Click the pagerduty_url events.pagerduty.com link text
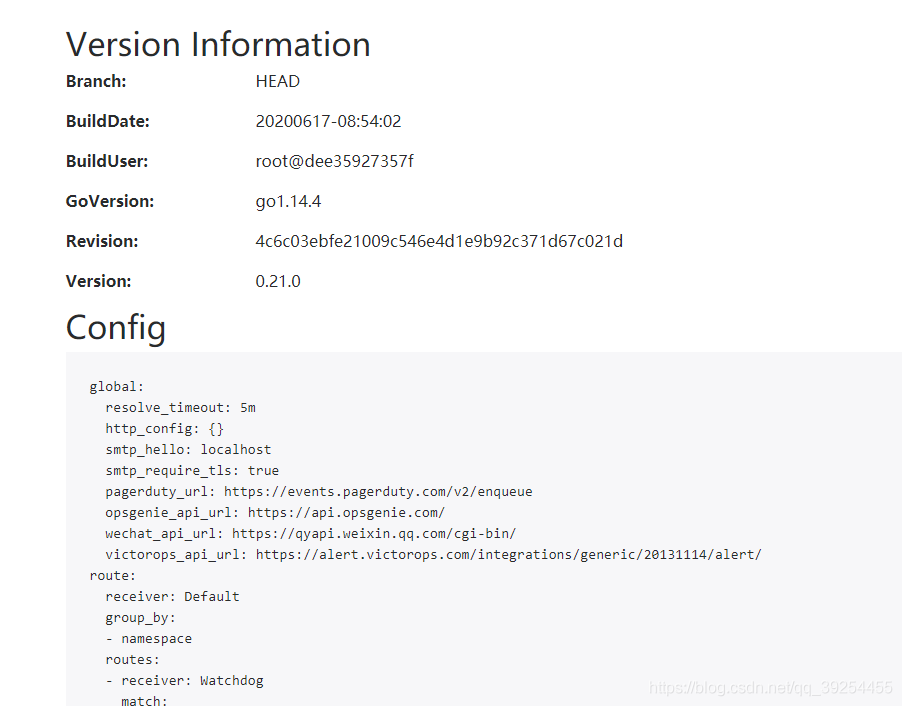 [378, 491]
